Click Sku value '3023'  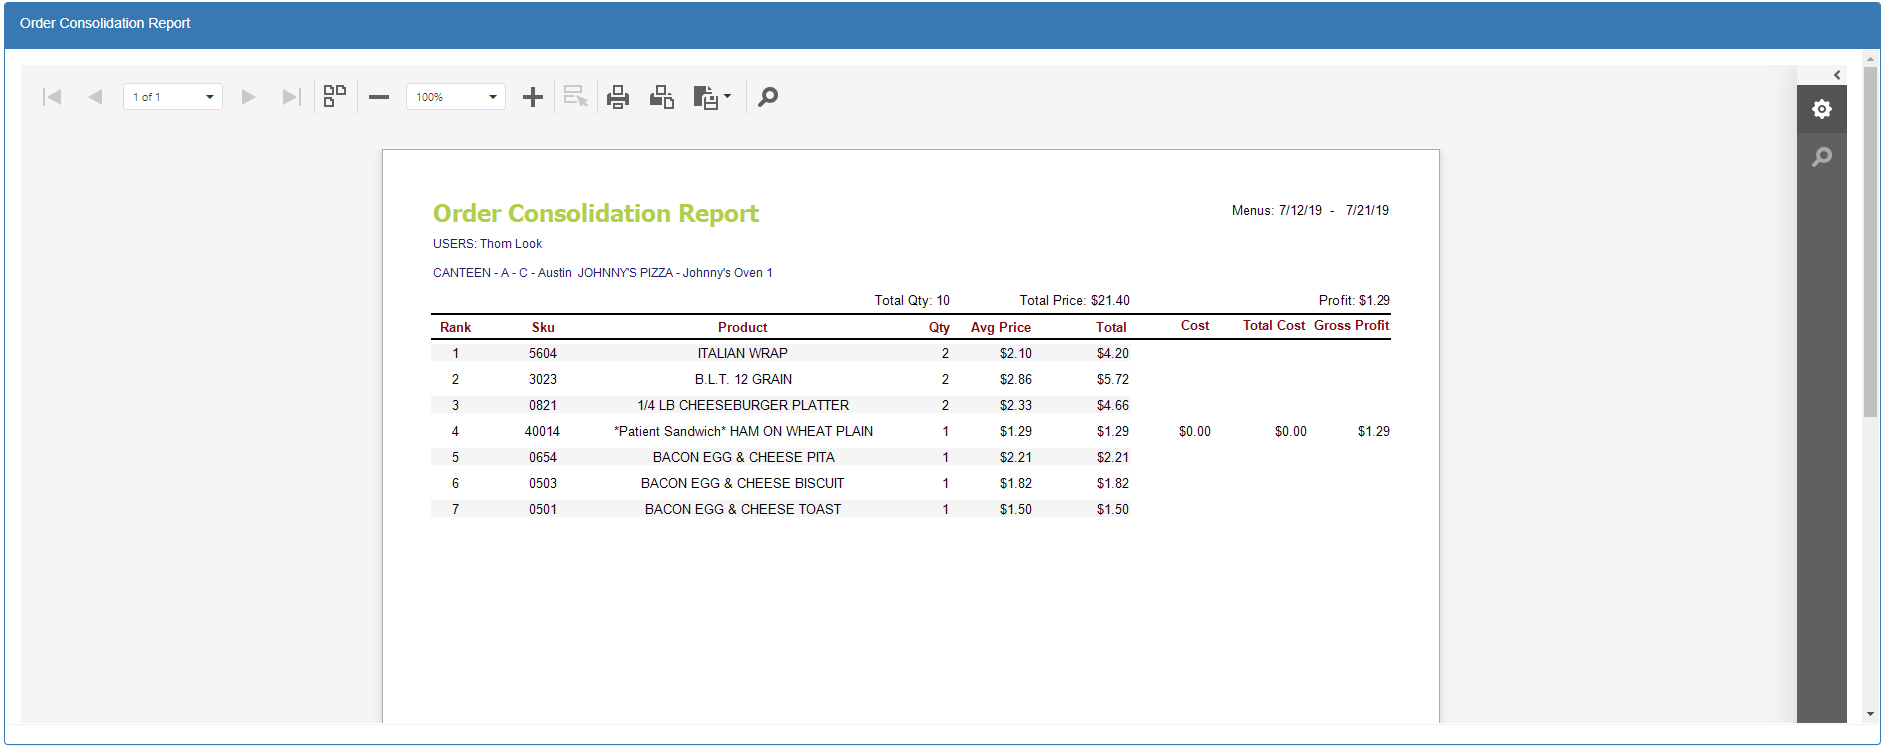coord(543,379)
